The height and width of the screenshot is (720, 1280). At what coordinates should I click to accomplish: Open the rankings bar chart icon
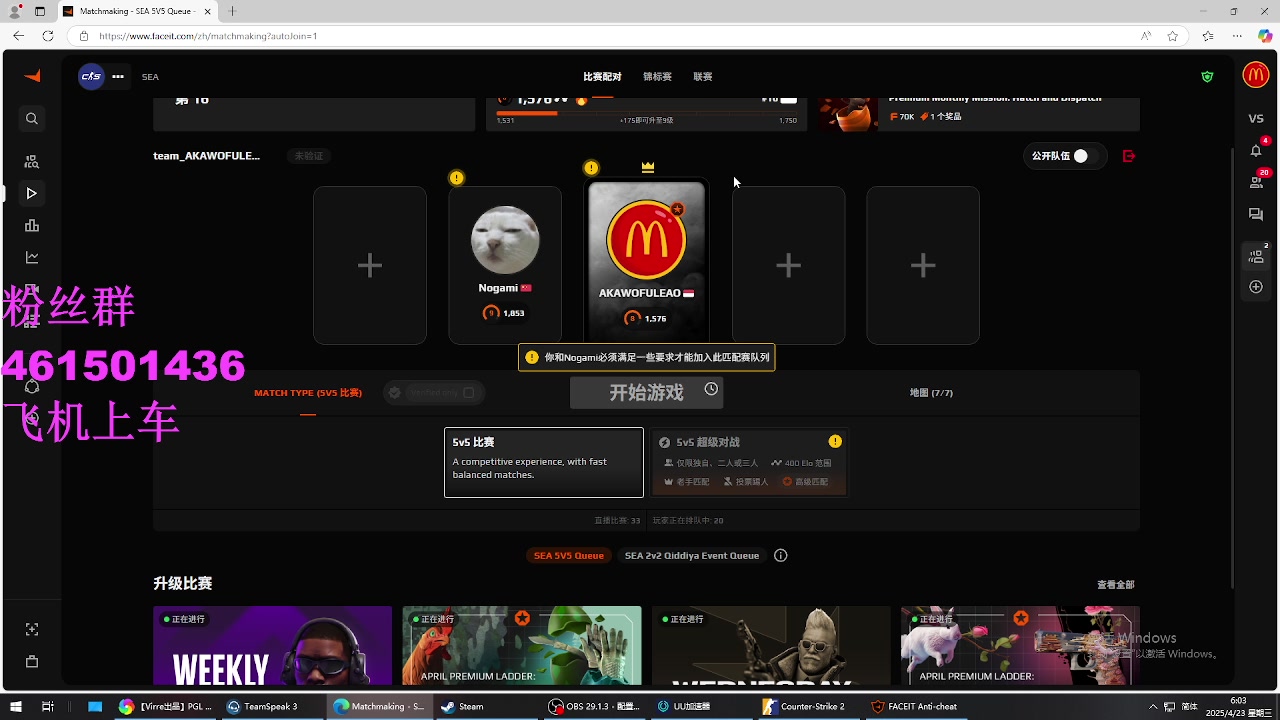coord(32,226)
